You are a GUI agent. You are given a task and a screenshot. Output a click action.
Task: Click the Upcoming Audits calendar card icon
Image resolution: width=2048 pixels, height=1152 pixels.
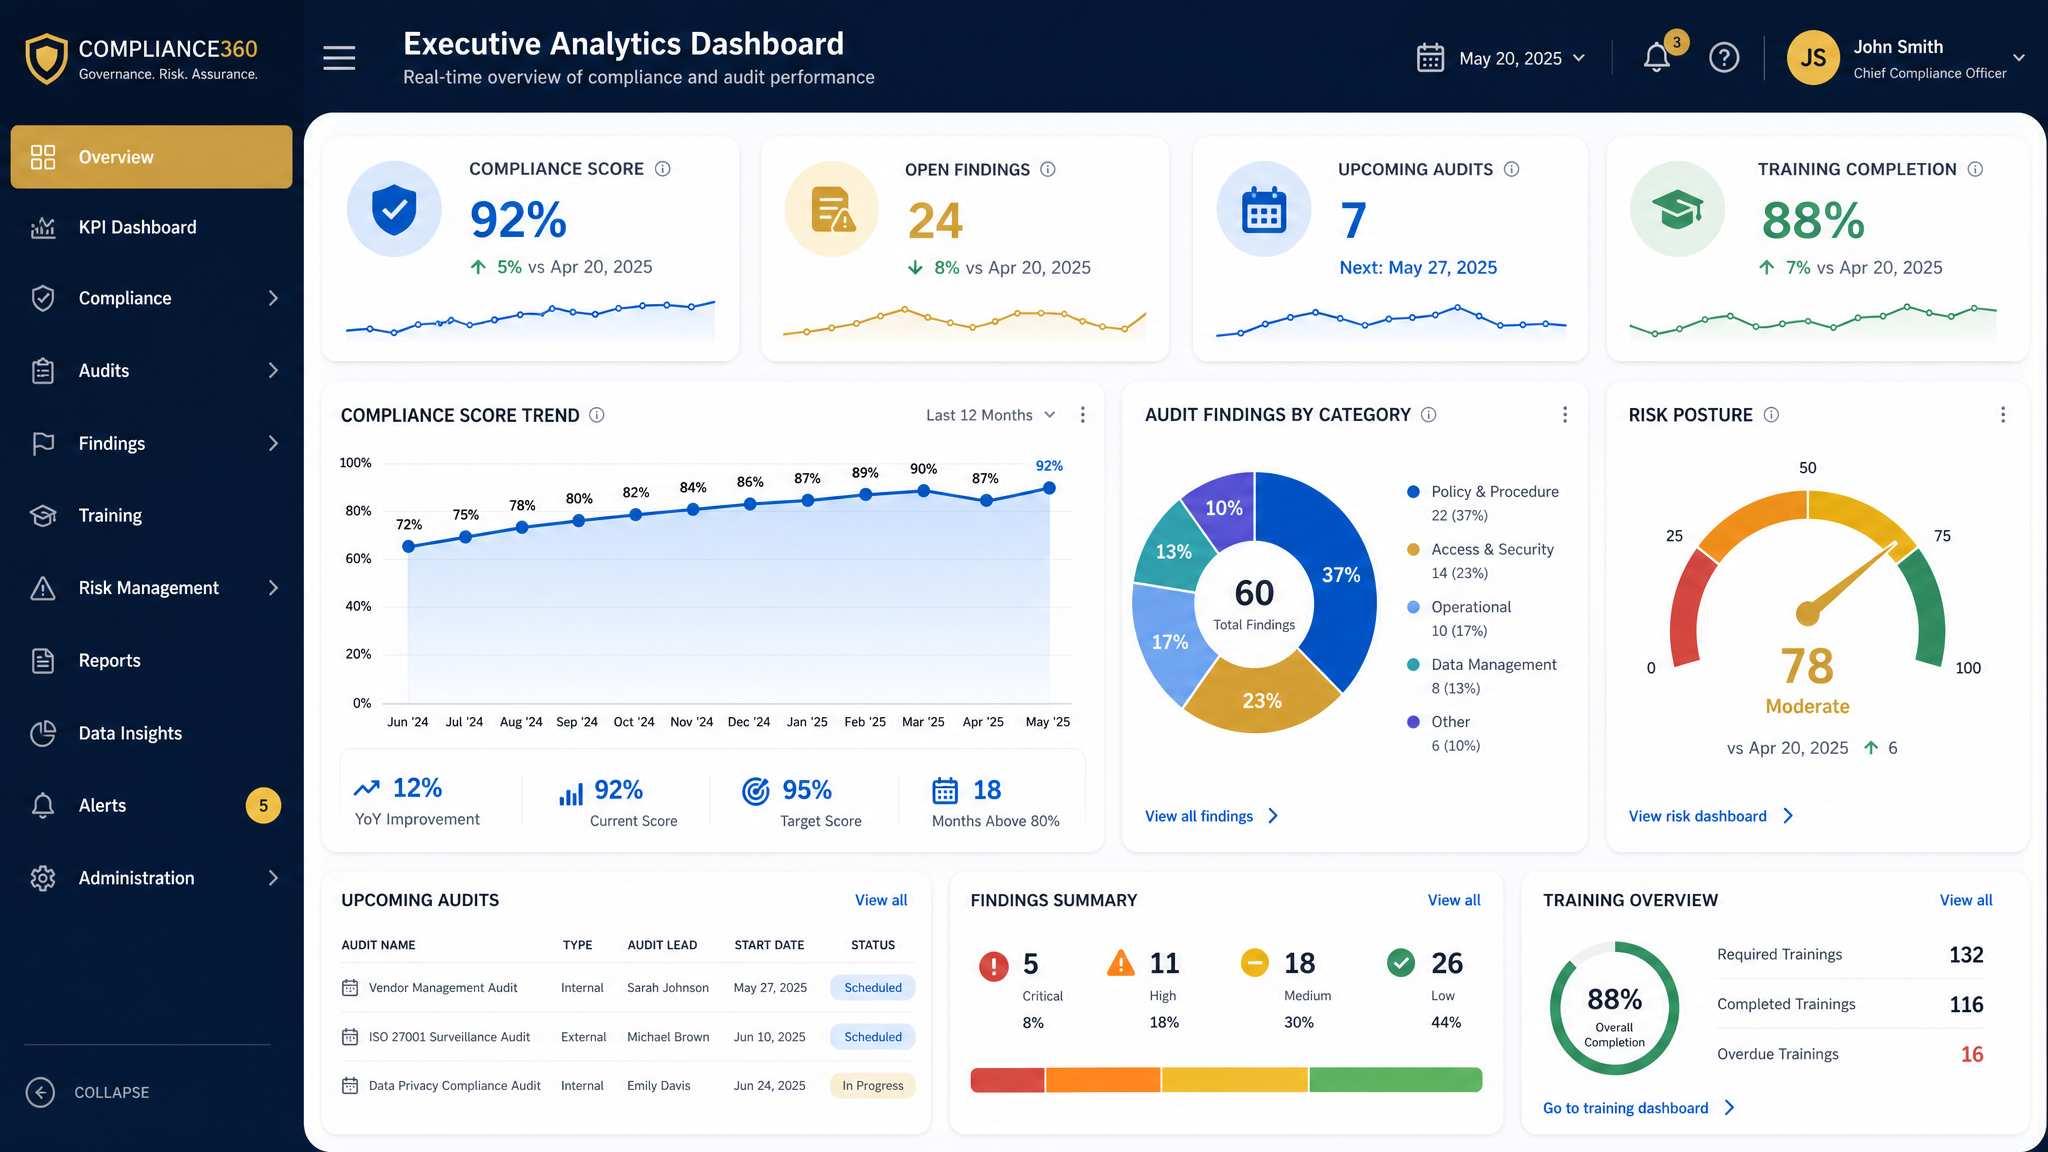click(1264, 209)
